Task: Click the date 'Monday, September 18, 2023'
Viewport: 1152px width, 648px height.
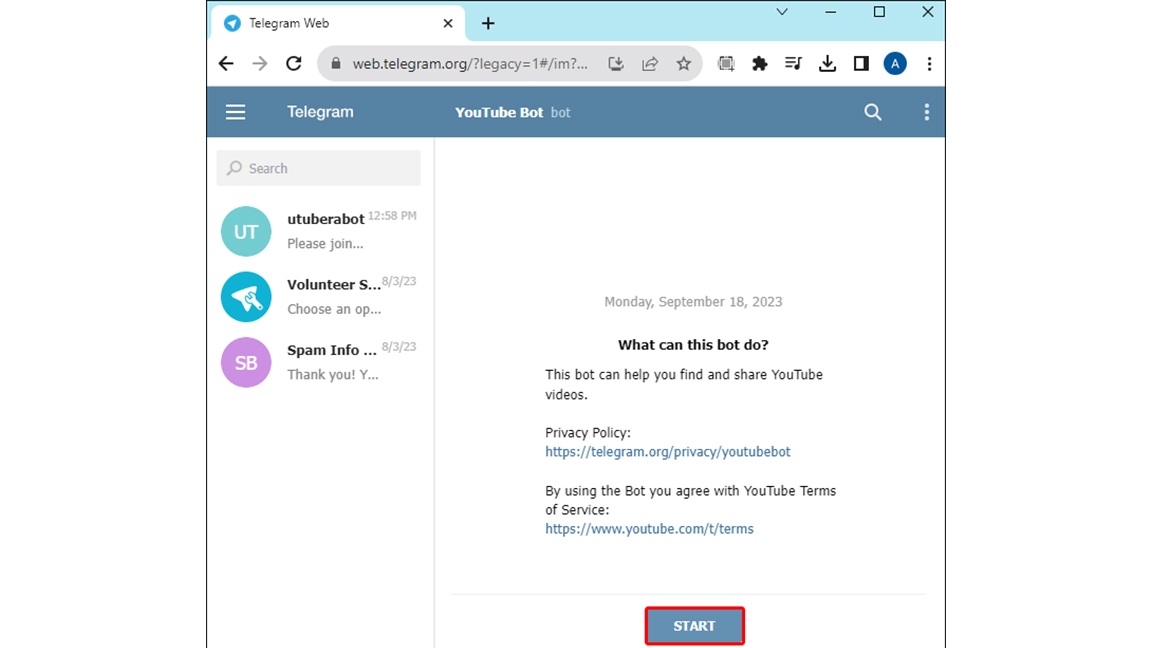Action: coord(693,302)
